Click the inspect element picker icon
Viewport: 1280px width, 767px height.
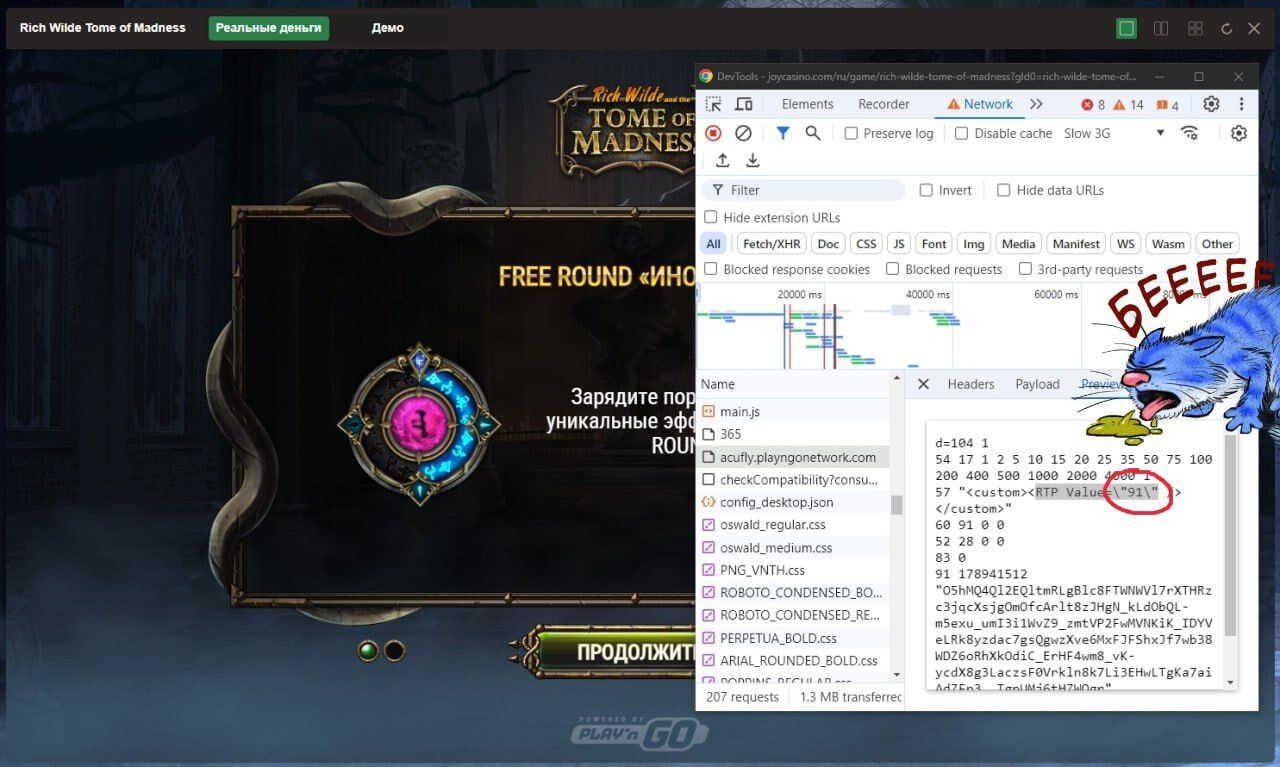713,104
